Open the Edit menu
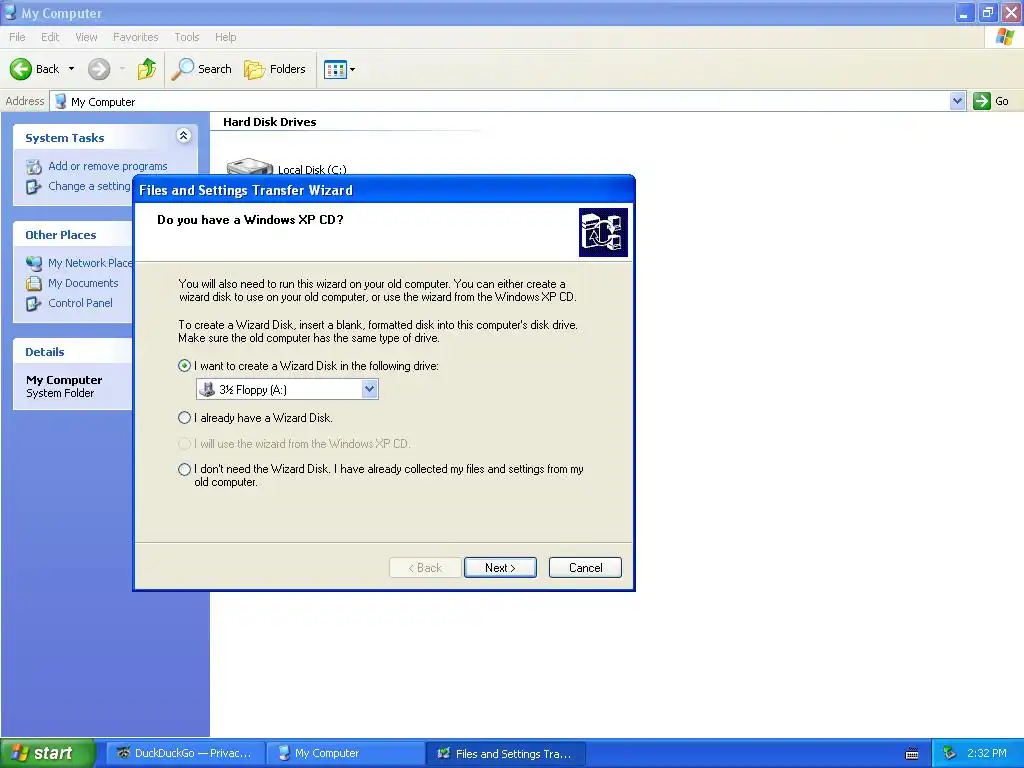The image size is (1024, 768). tap(50, 37)
